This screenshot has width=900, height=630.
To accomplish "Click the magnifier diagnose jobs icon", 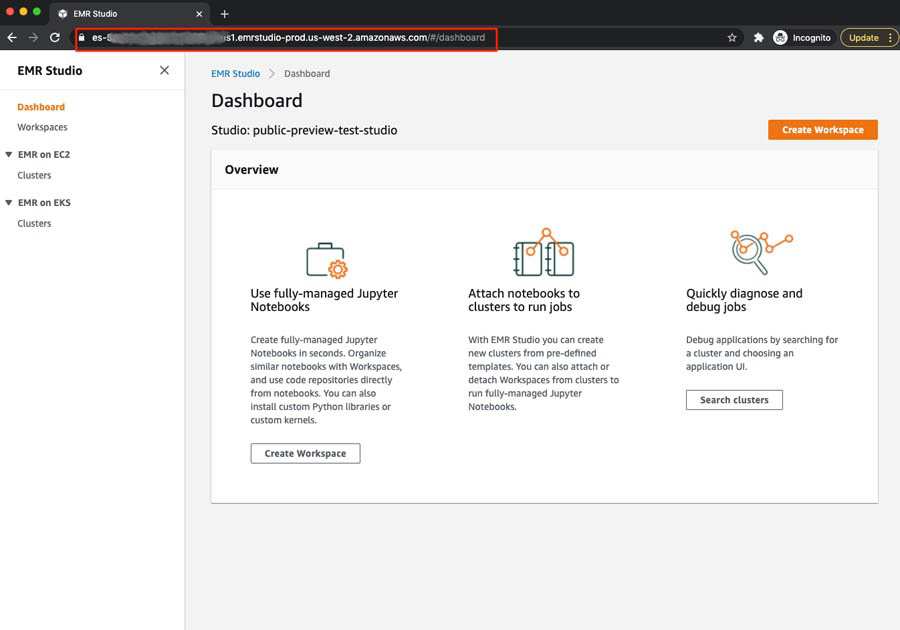I will click(x=761, y=252).
